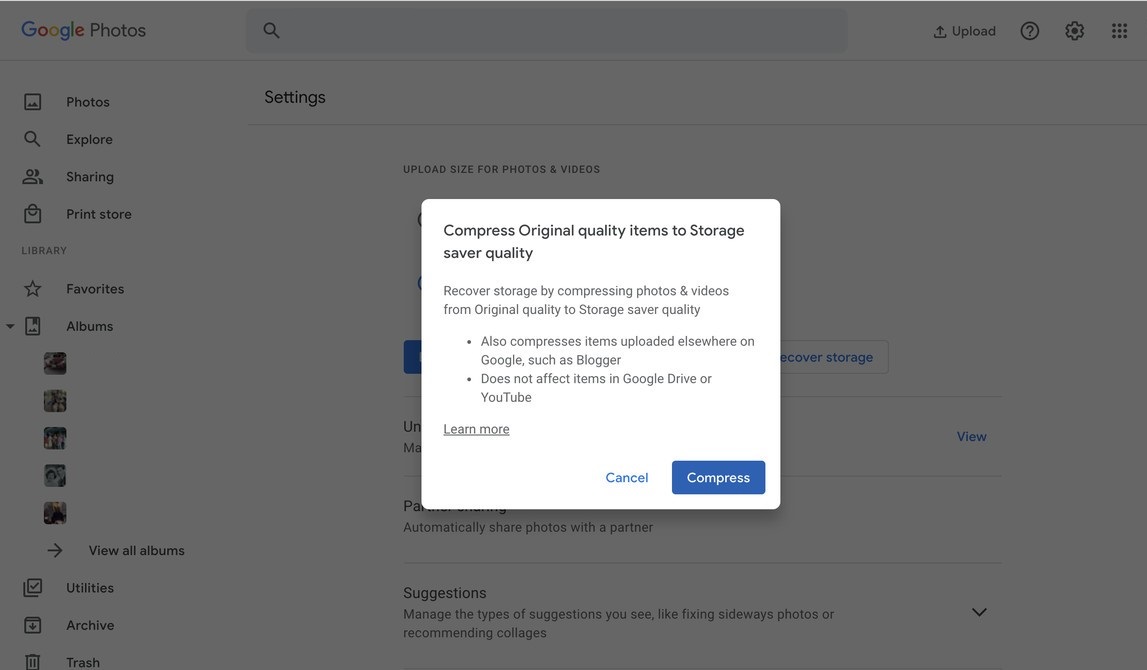
Task: Select the first album thumbnail
Action: click(55, 363)
